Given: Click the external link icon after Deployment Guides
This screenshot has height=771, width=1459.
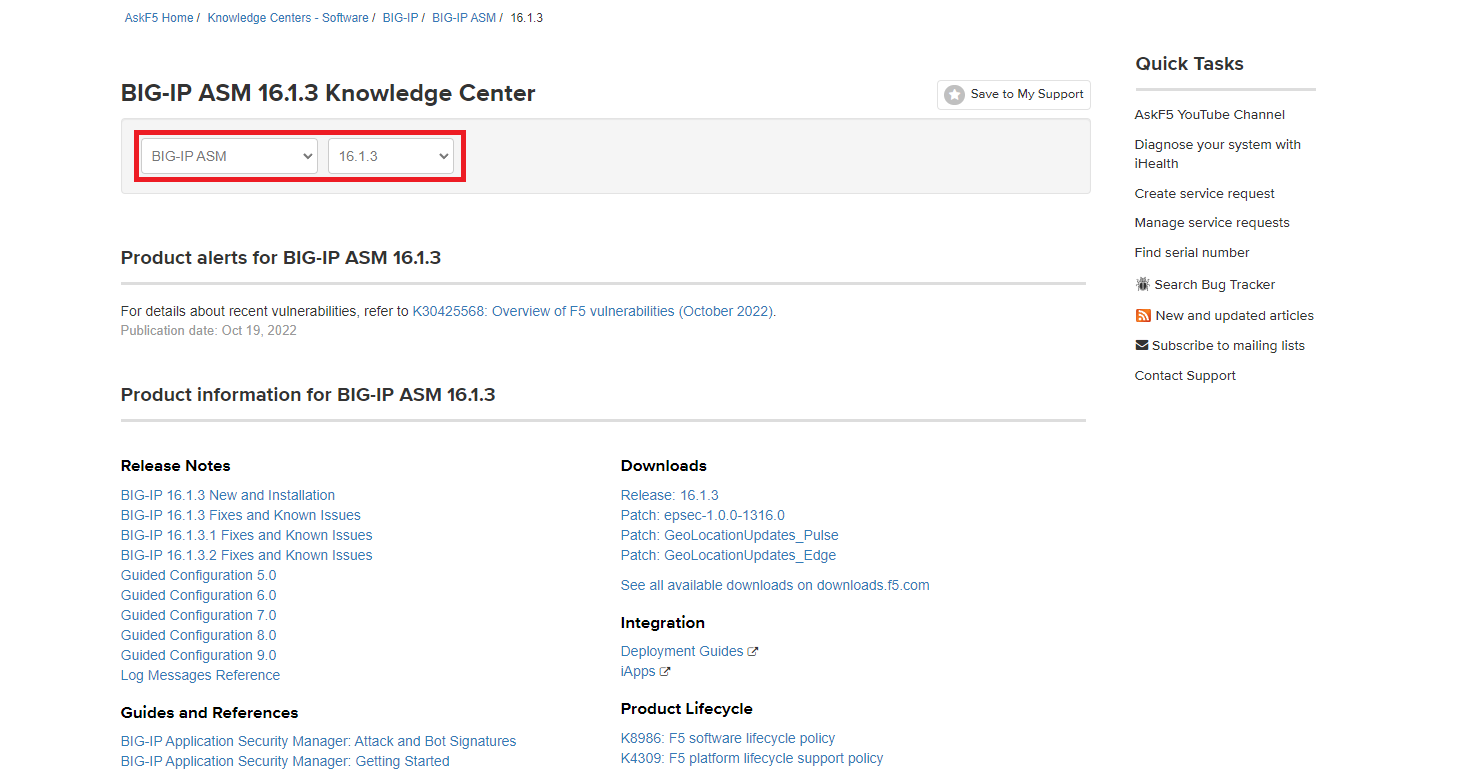Looking at the screenshot, I should coord(753,652).
